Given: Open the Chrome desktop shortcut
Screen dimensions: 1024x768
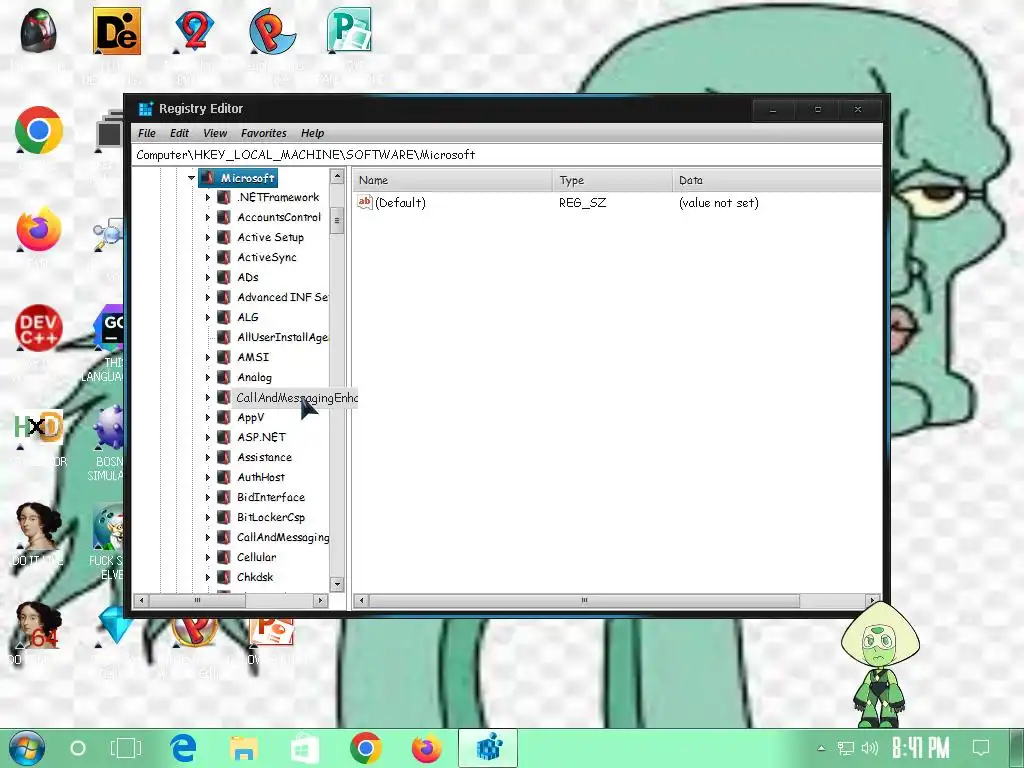Looking at the screenshot, I should [x=39, y=131].
